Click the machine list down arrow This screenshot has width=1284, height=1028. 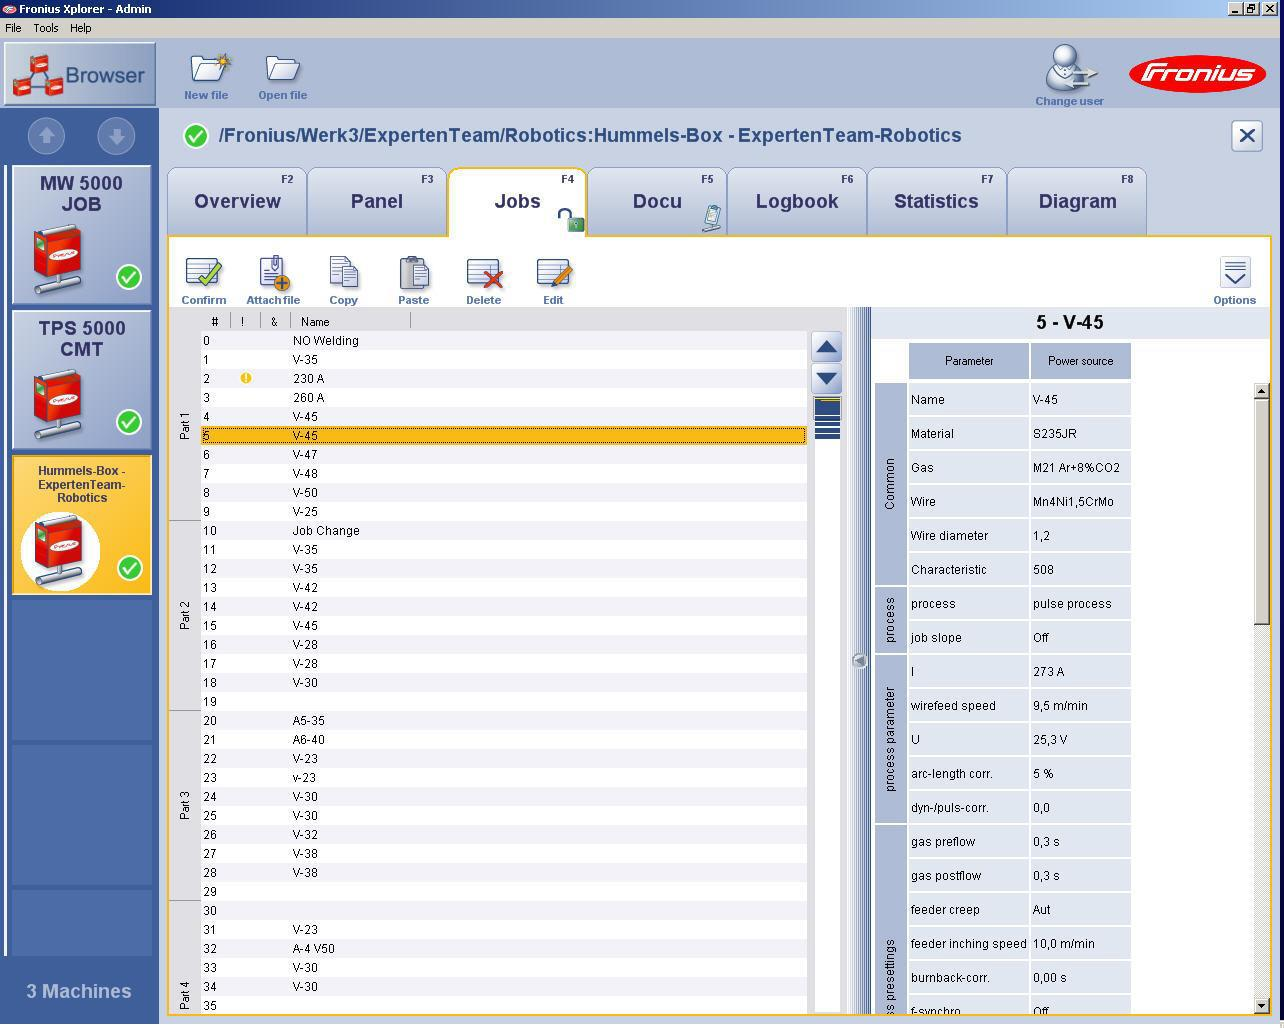pyautogui.click(x=116, y=135)
